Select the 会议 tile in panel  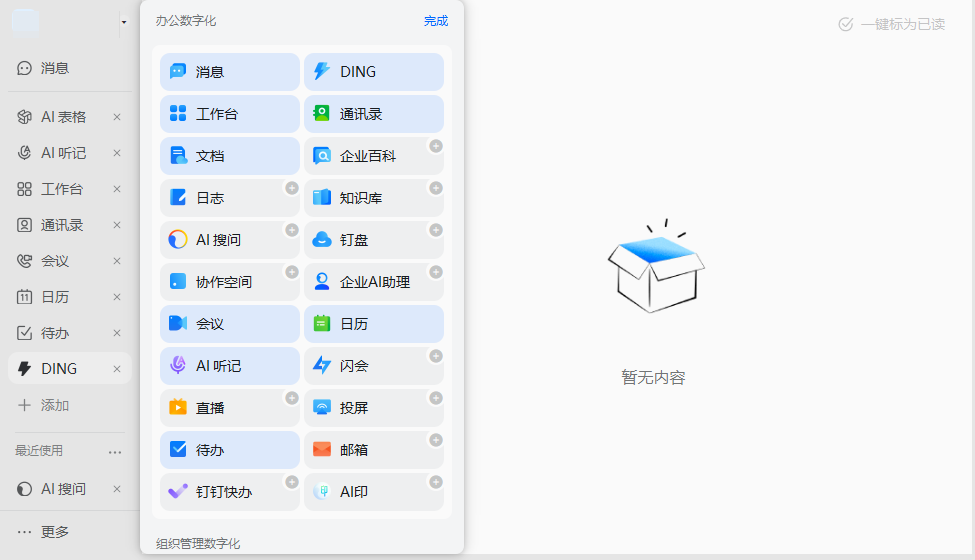230,324
